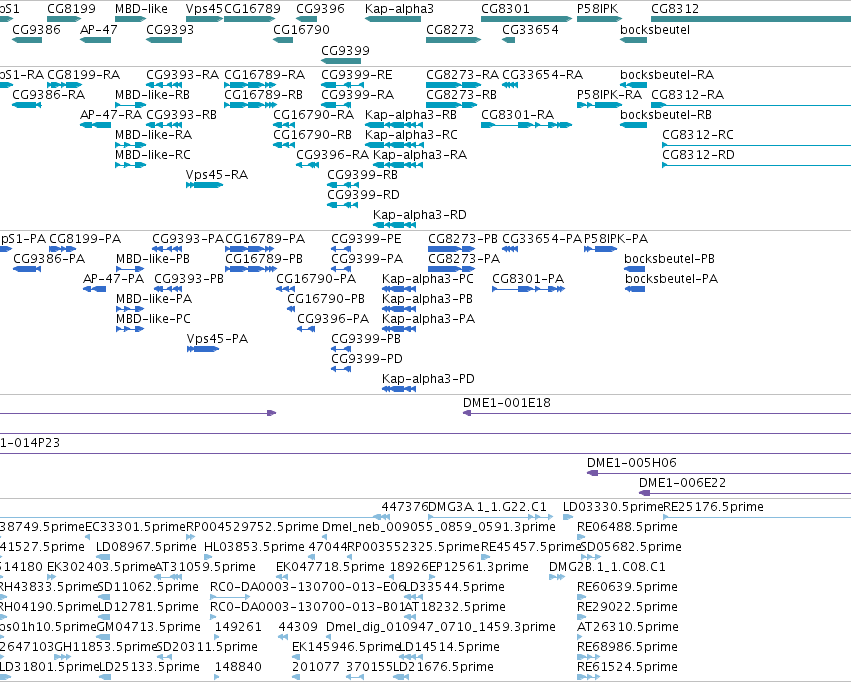Click the Vps45-PA protein label
Image resolution: width=851 pixels, height=682 pixels.
217,339
